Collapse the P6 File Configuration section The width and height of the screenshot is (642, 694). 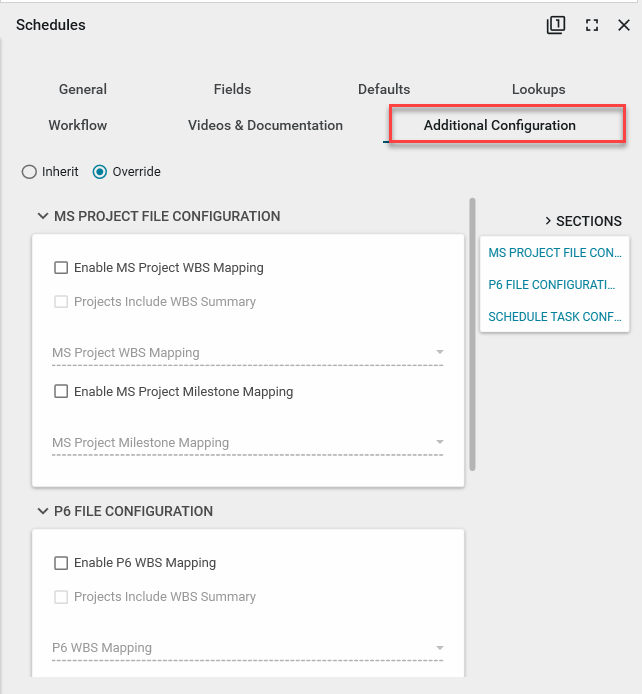(43, 511)
